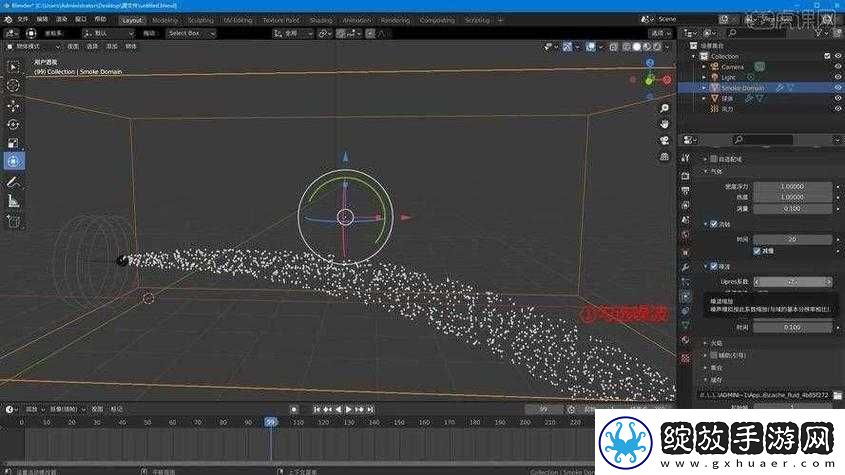Click the viewport zoom magnifier icon
The image size is (845, 475).
[x=664, y=108]
